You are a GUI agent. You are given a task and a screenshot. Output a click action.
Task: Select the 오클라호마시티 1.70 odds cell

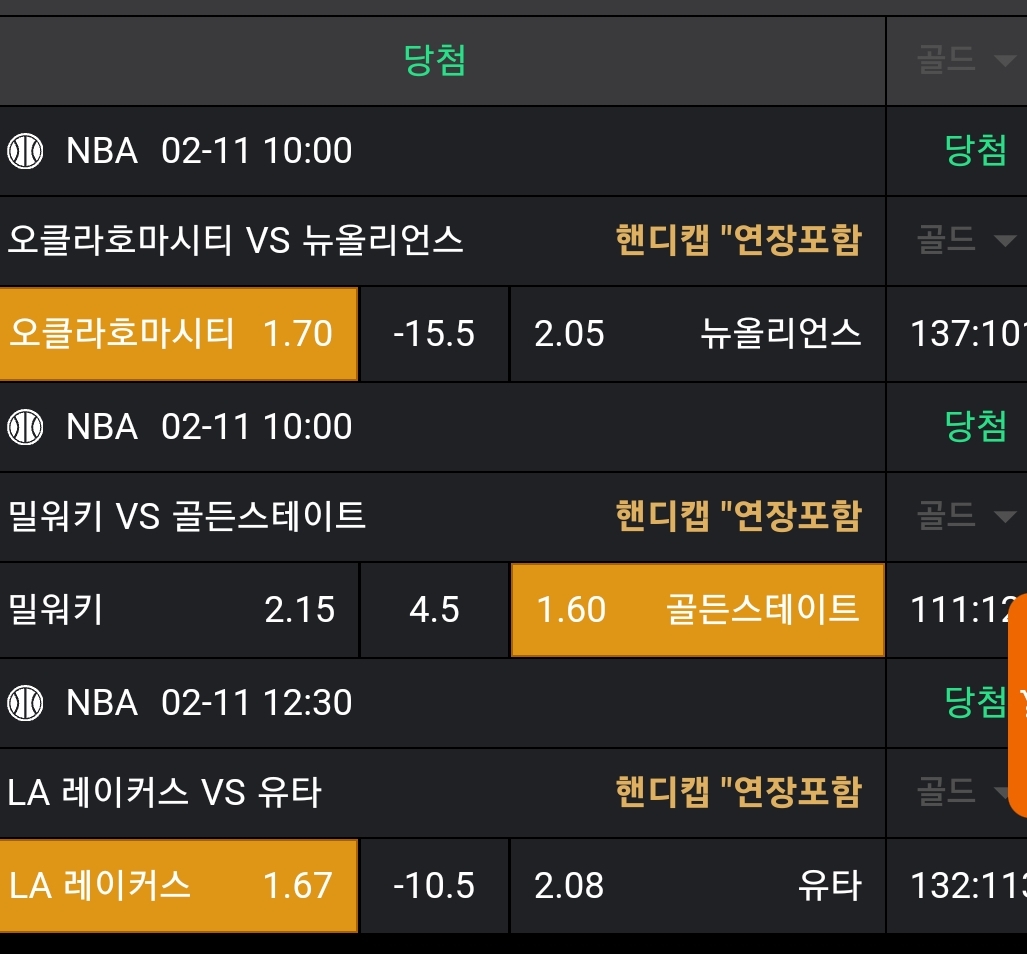(178, 334)
